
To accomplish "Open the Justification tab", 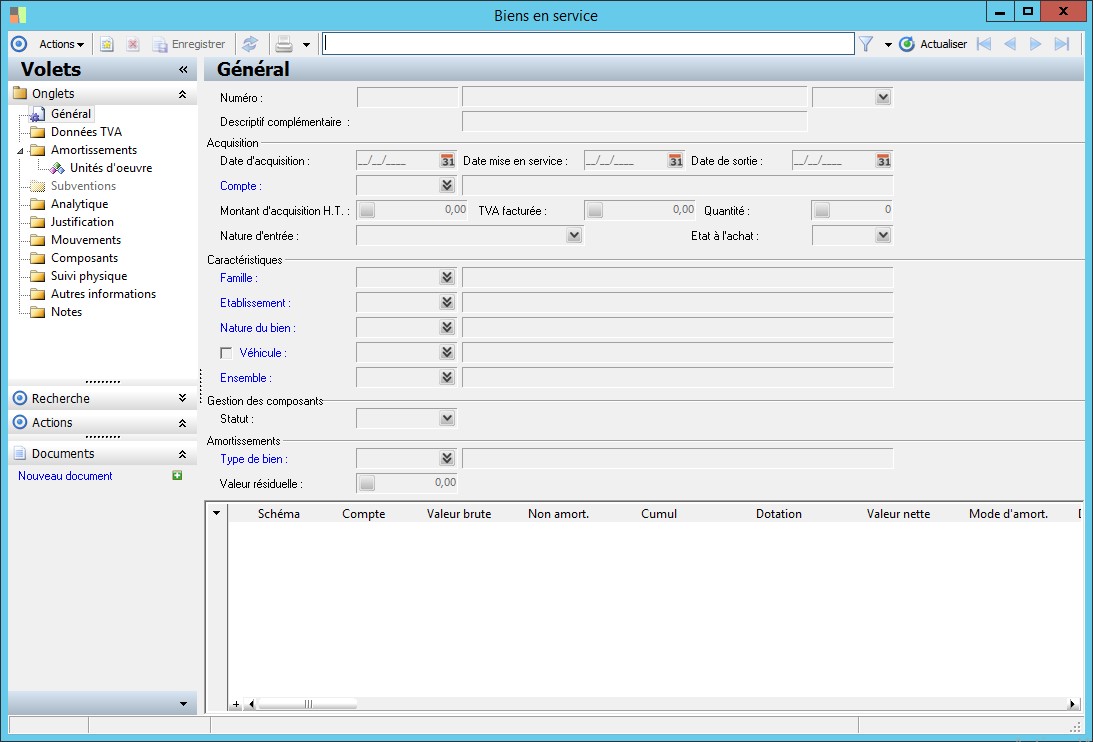I will pyautogui.click(x=82, y=222).
